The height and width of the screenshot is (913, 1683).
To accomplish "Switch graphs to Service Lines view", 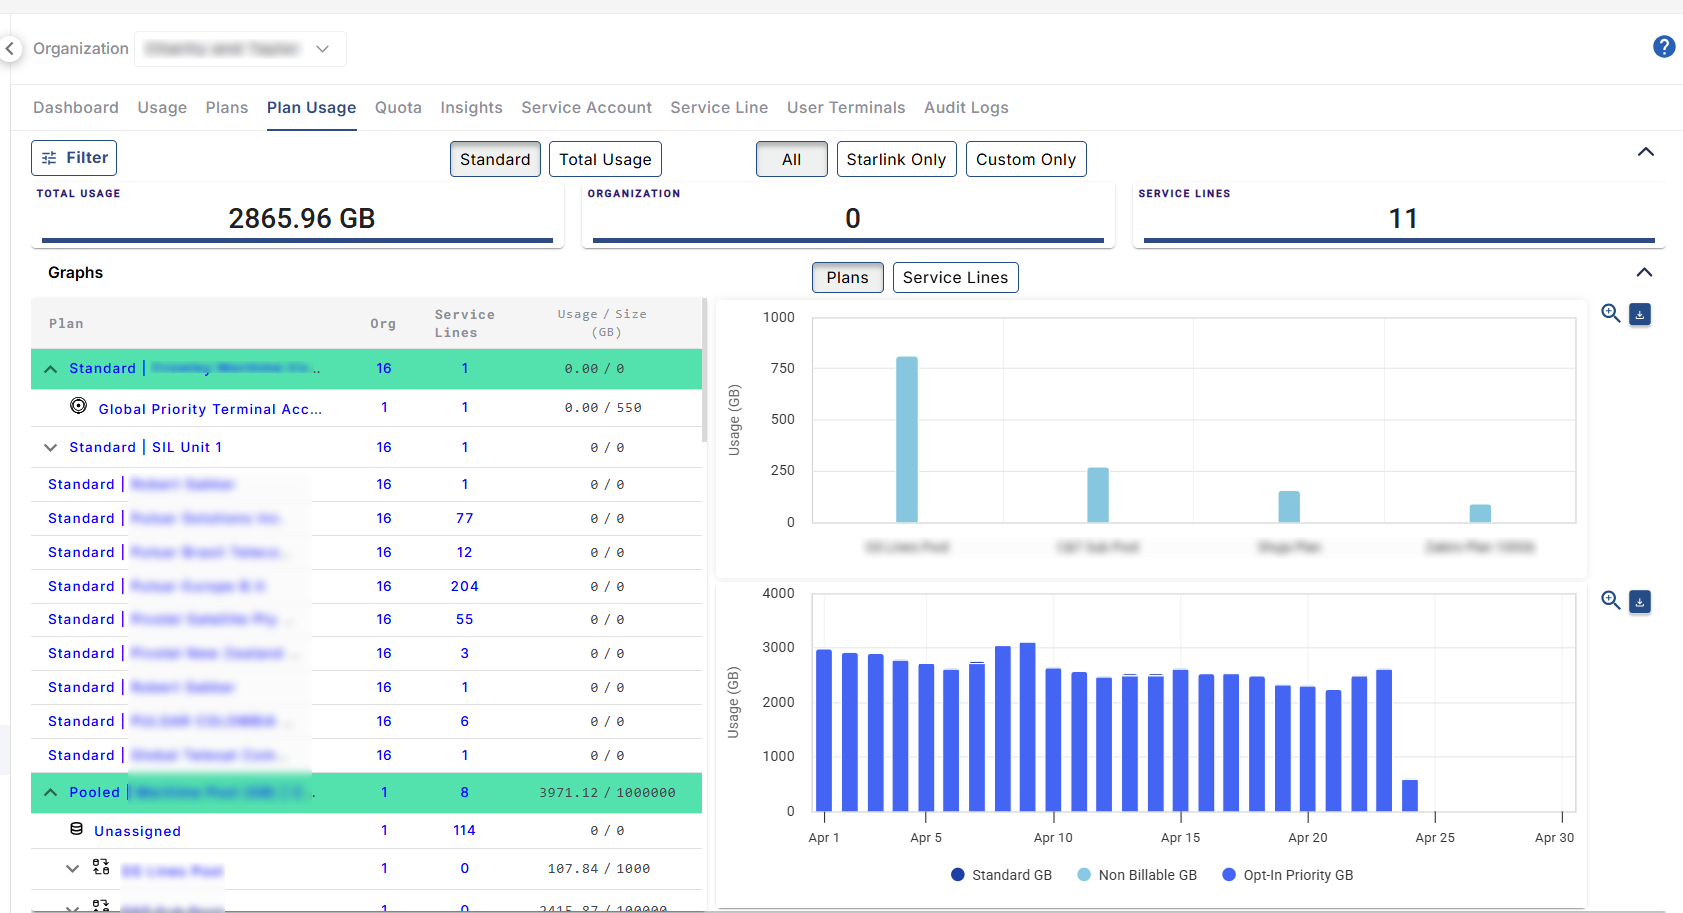I will (x=954, y=277).
